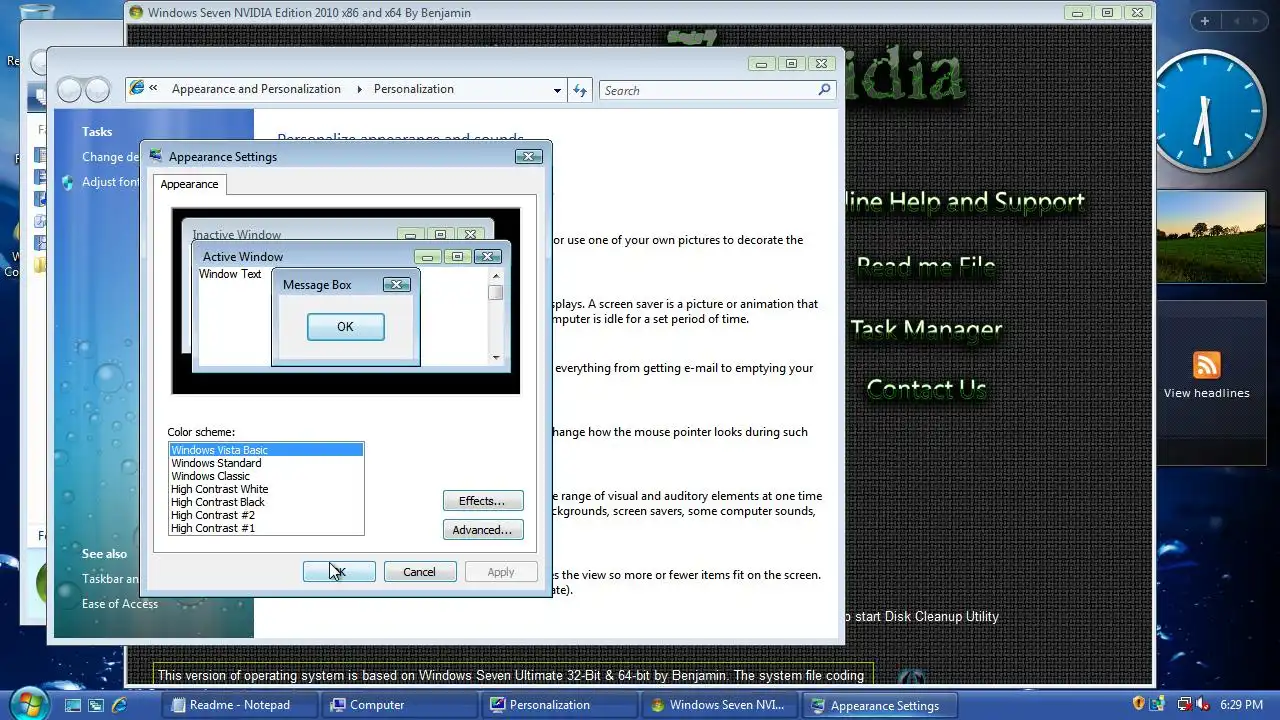
Task: Expand the arrow after Appearance and Personalization
Action: pyautogui.click(x=359, y=89)
